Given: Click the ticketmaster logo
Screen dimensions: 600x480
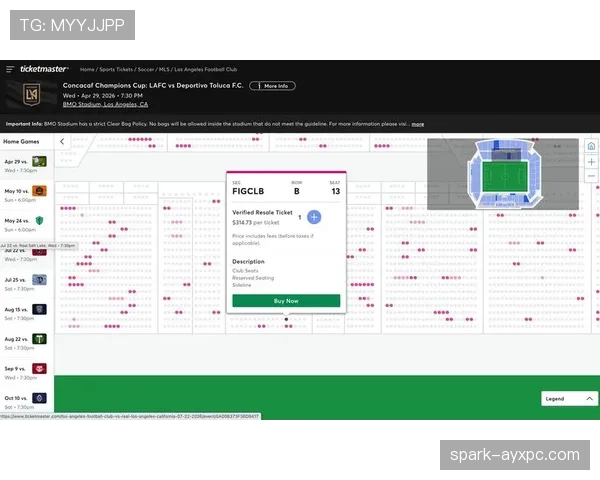Looking at the screenshot, I should (44, 69).
